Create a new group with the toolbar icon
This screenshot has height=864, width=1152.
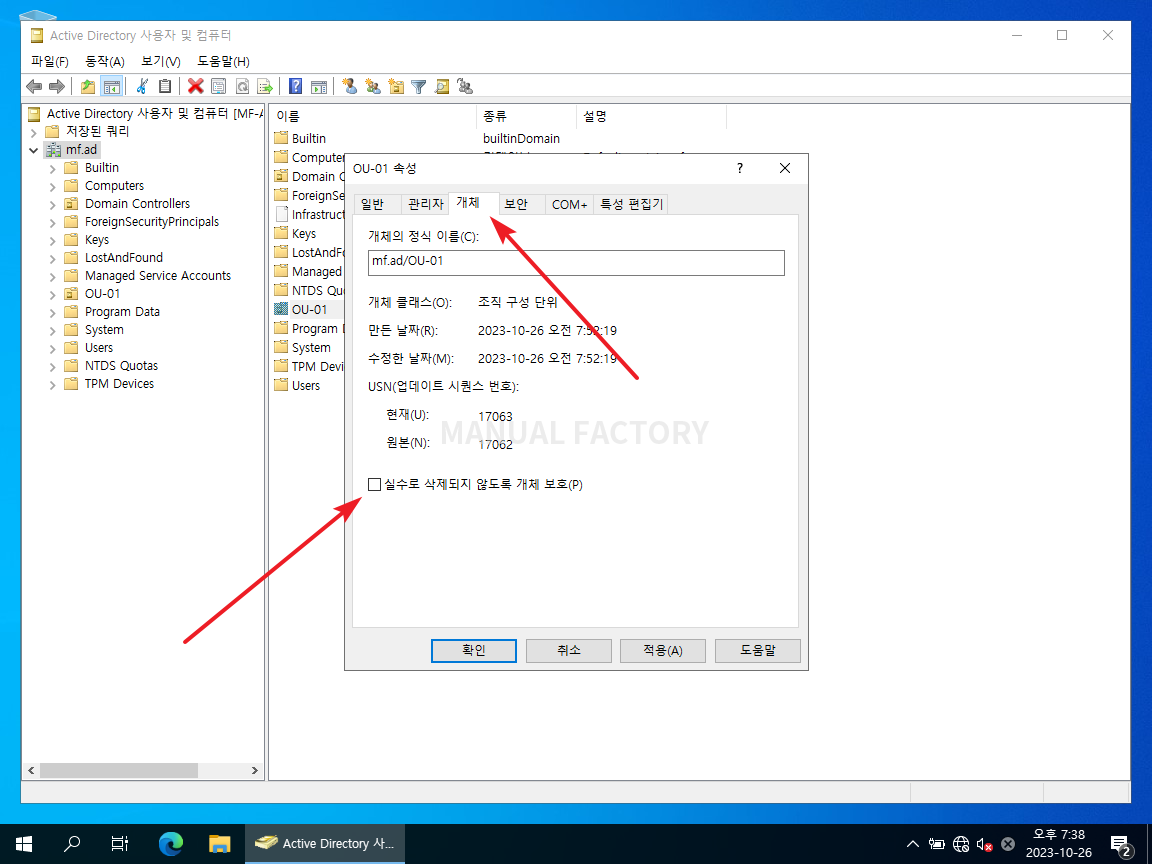(373, 87)
